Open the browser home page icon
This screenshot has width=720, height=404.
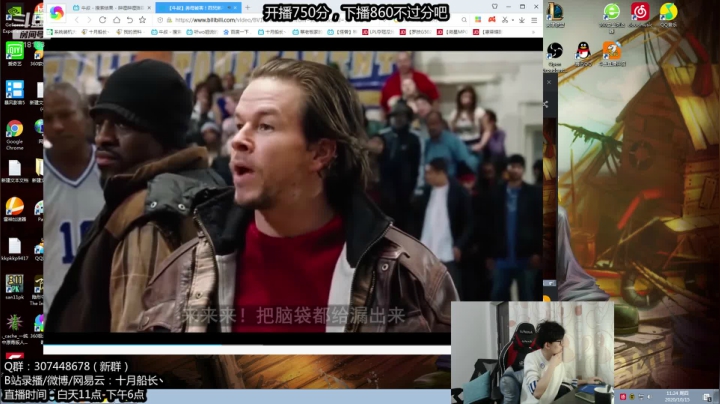116,20
